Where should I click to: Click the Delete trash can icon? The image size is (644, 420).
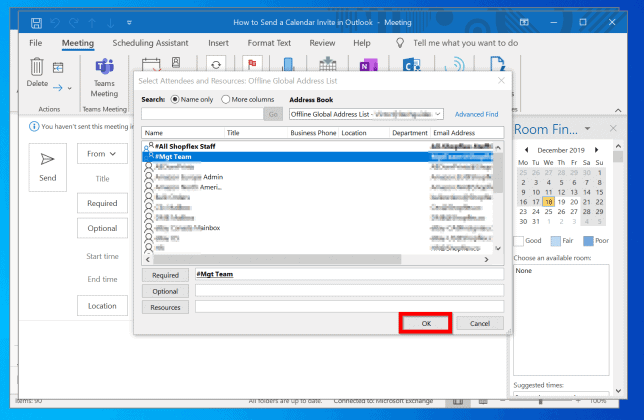click(x=37, y=67)
